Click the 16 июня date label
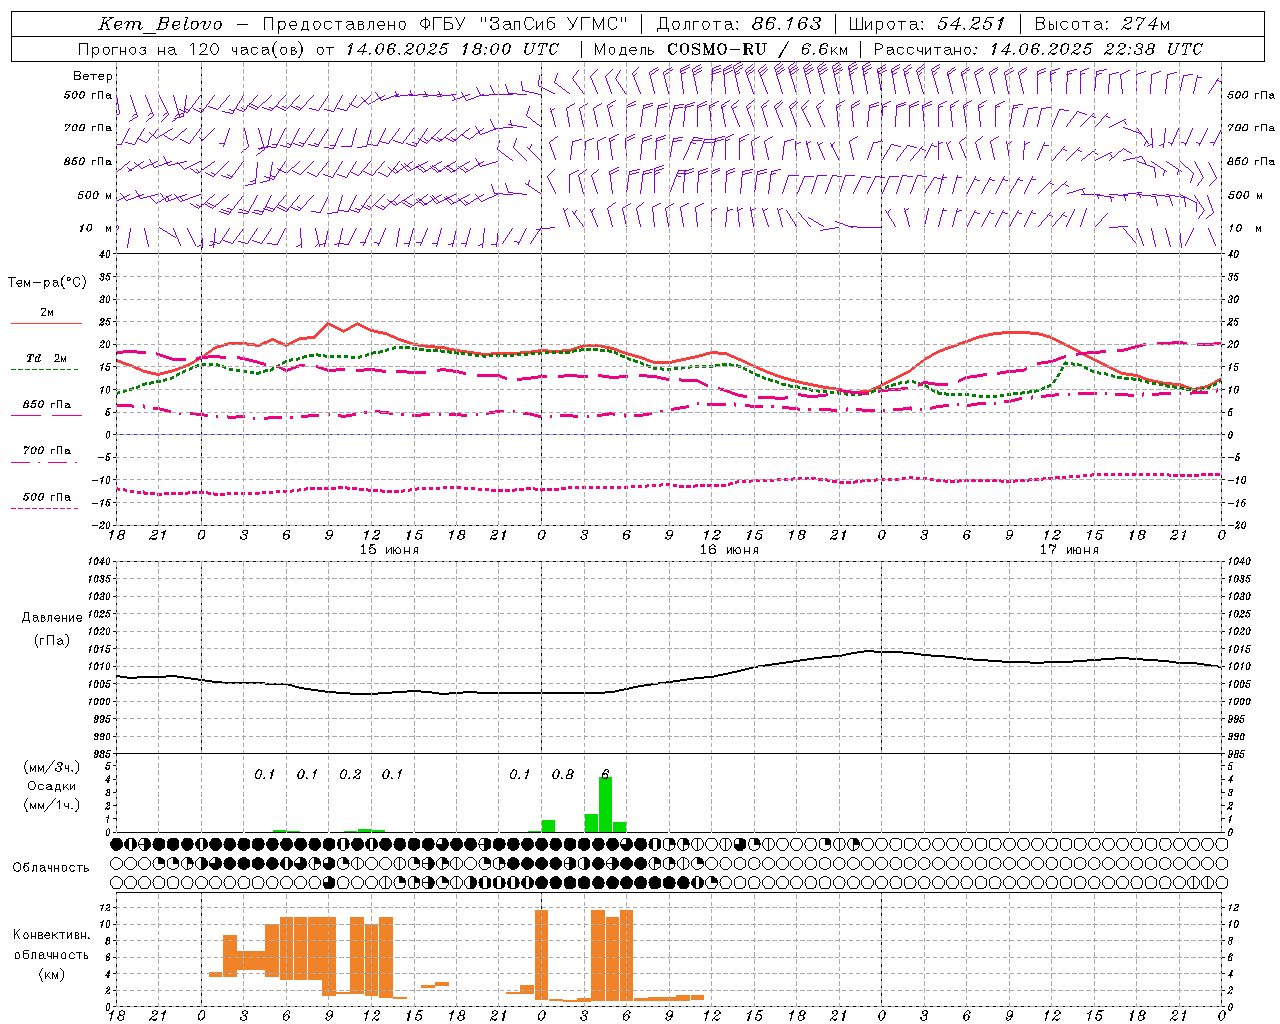Viewport: 1280px width, 1024px height. pyautogui.click(x=729, y=550)
